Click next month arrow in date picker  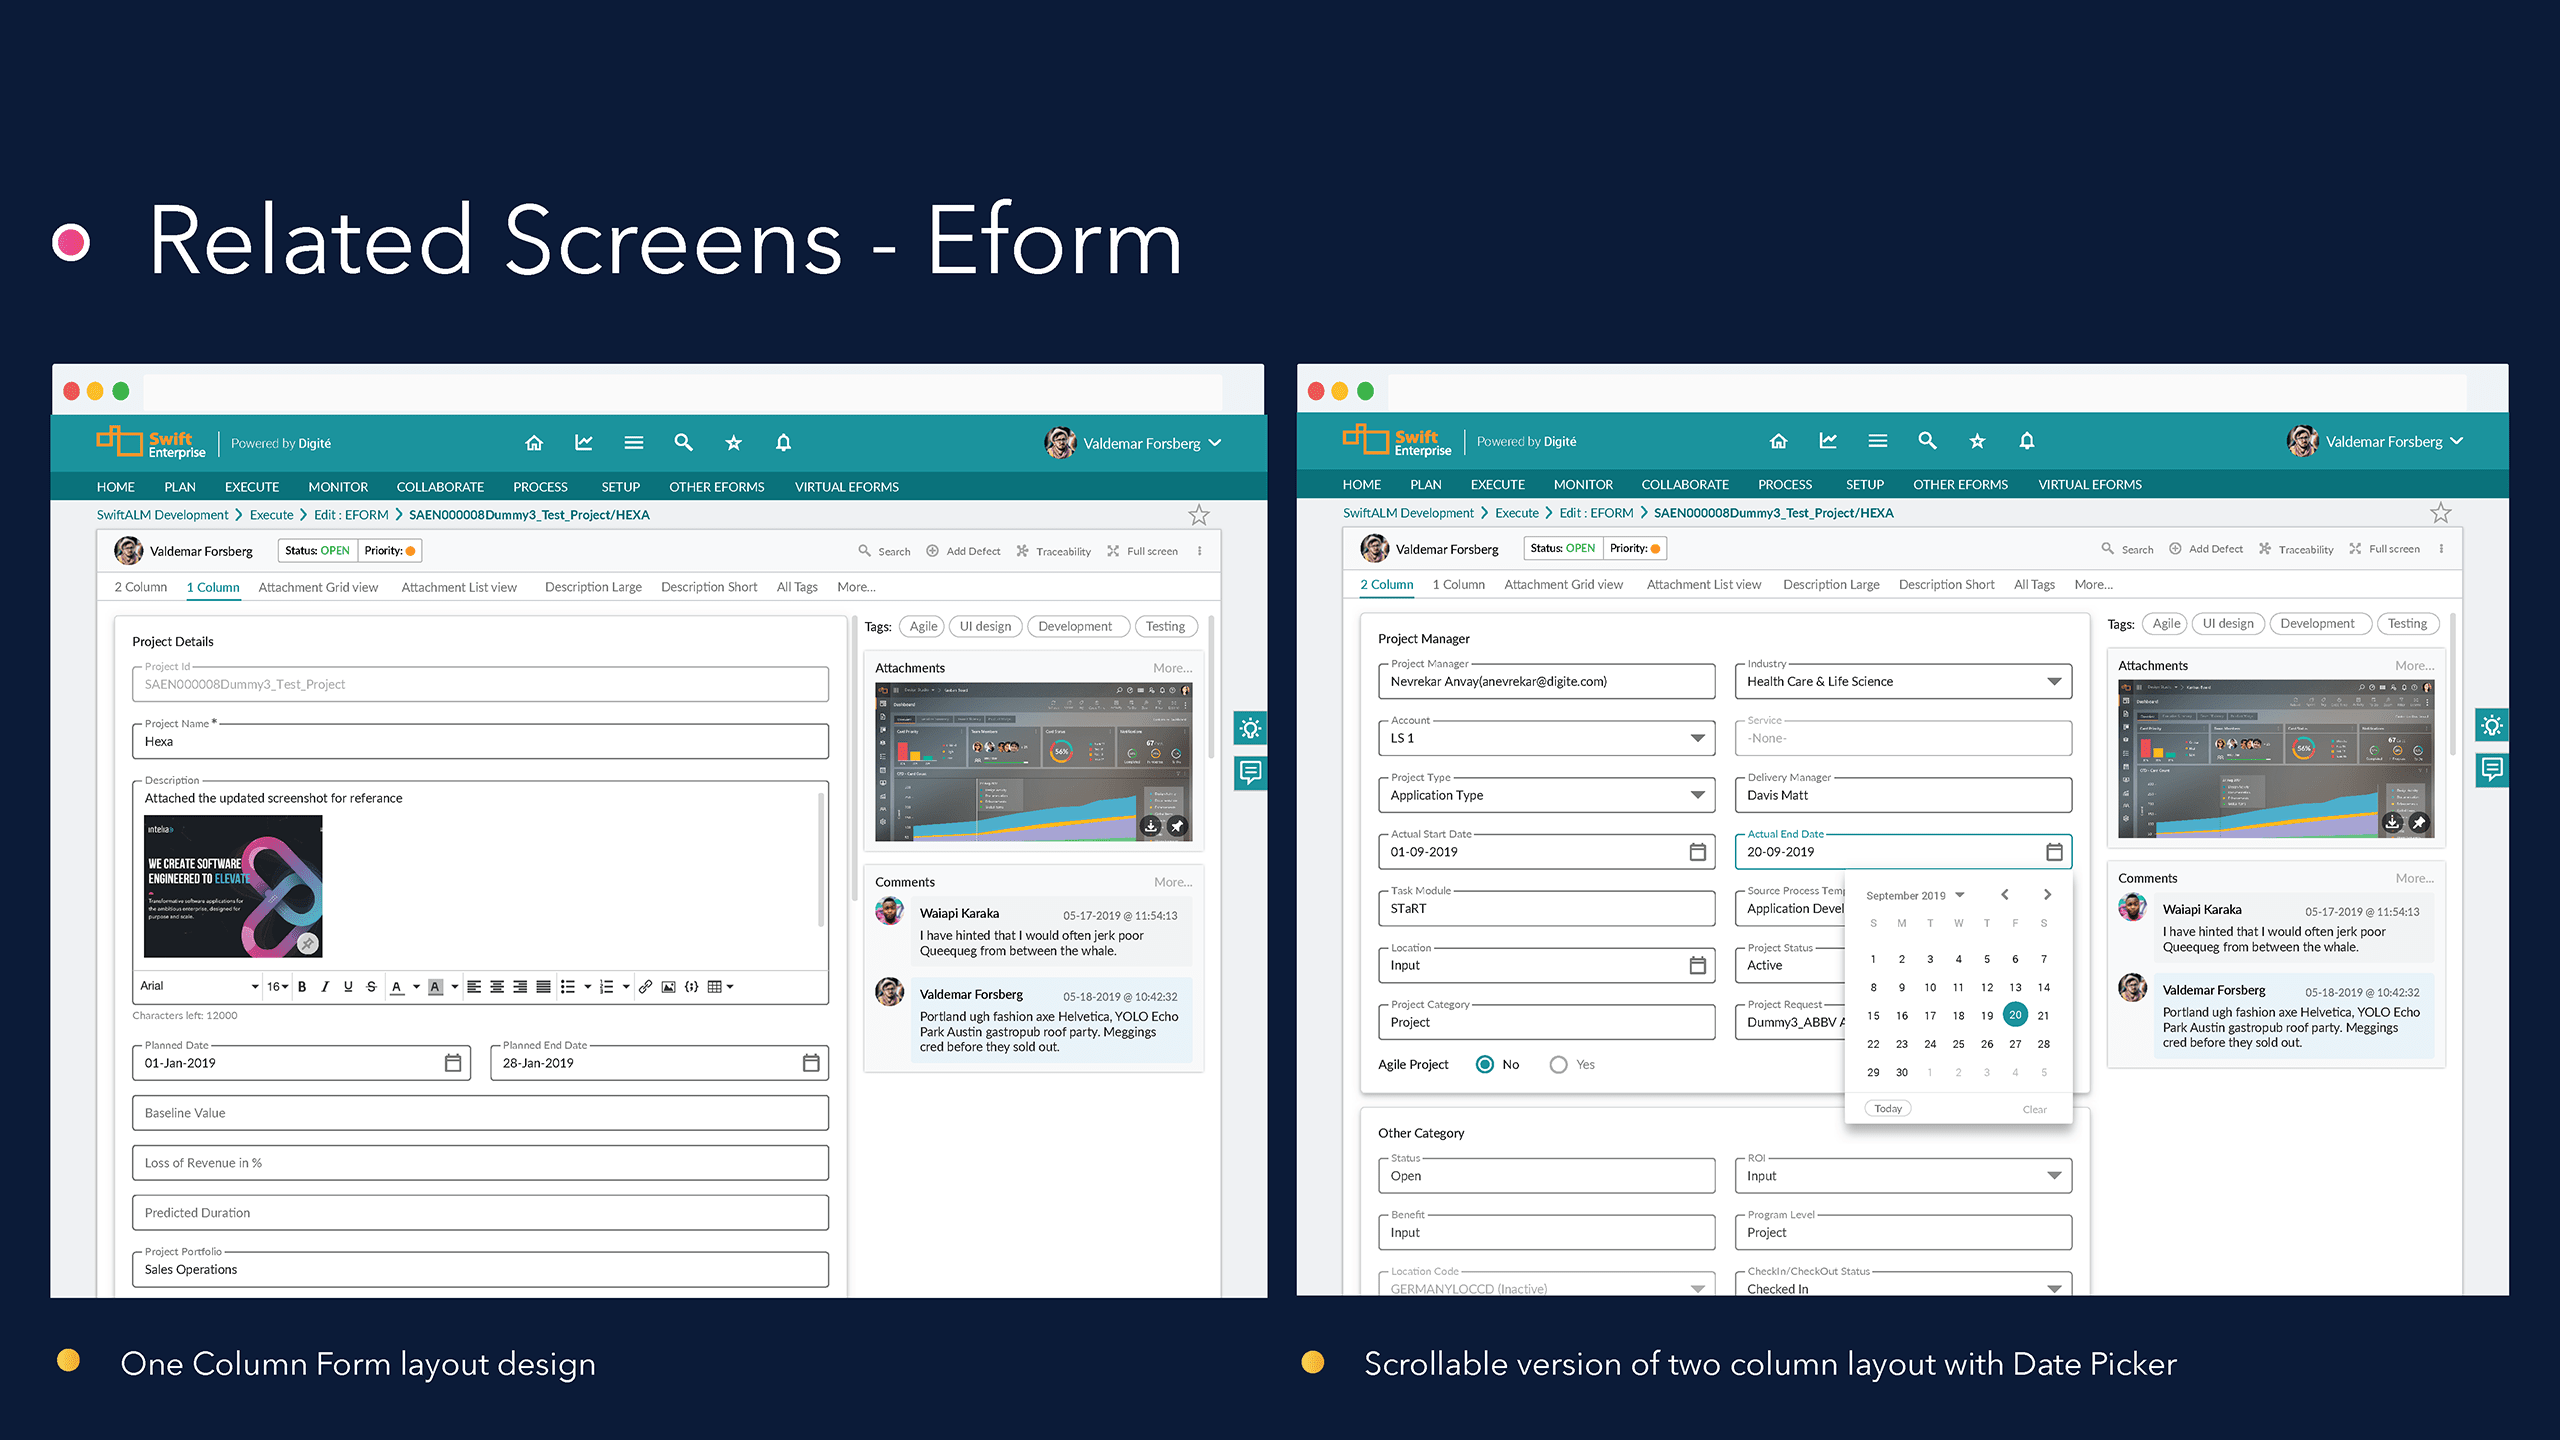[x=2047, y=894]
